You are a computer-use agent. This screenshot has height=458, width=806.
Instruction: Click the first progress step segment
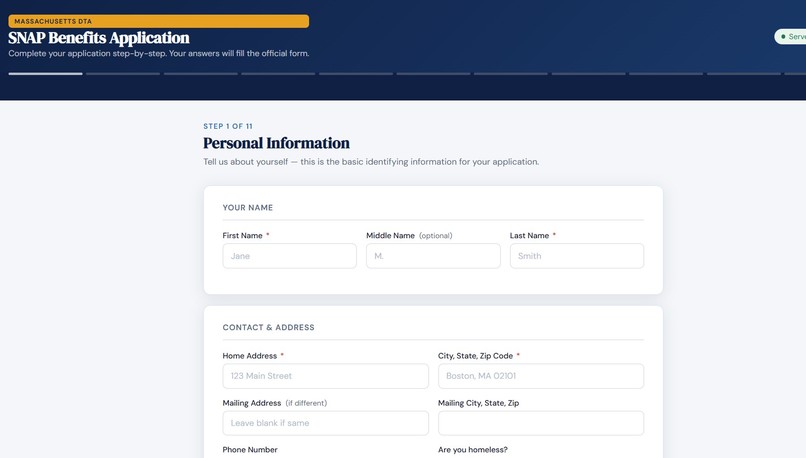pyautogui.click(x=45, y=74)
